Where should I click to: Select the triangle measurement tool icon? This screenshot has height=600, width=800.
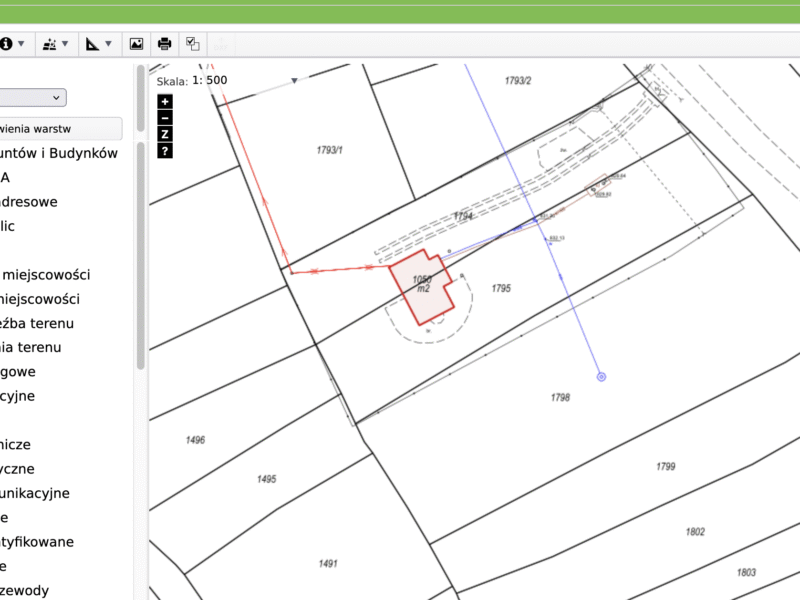tap(92, 44)
